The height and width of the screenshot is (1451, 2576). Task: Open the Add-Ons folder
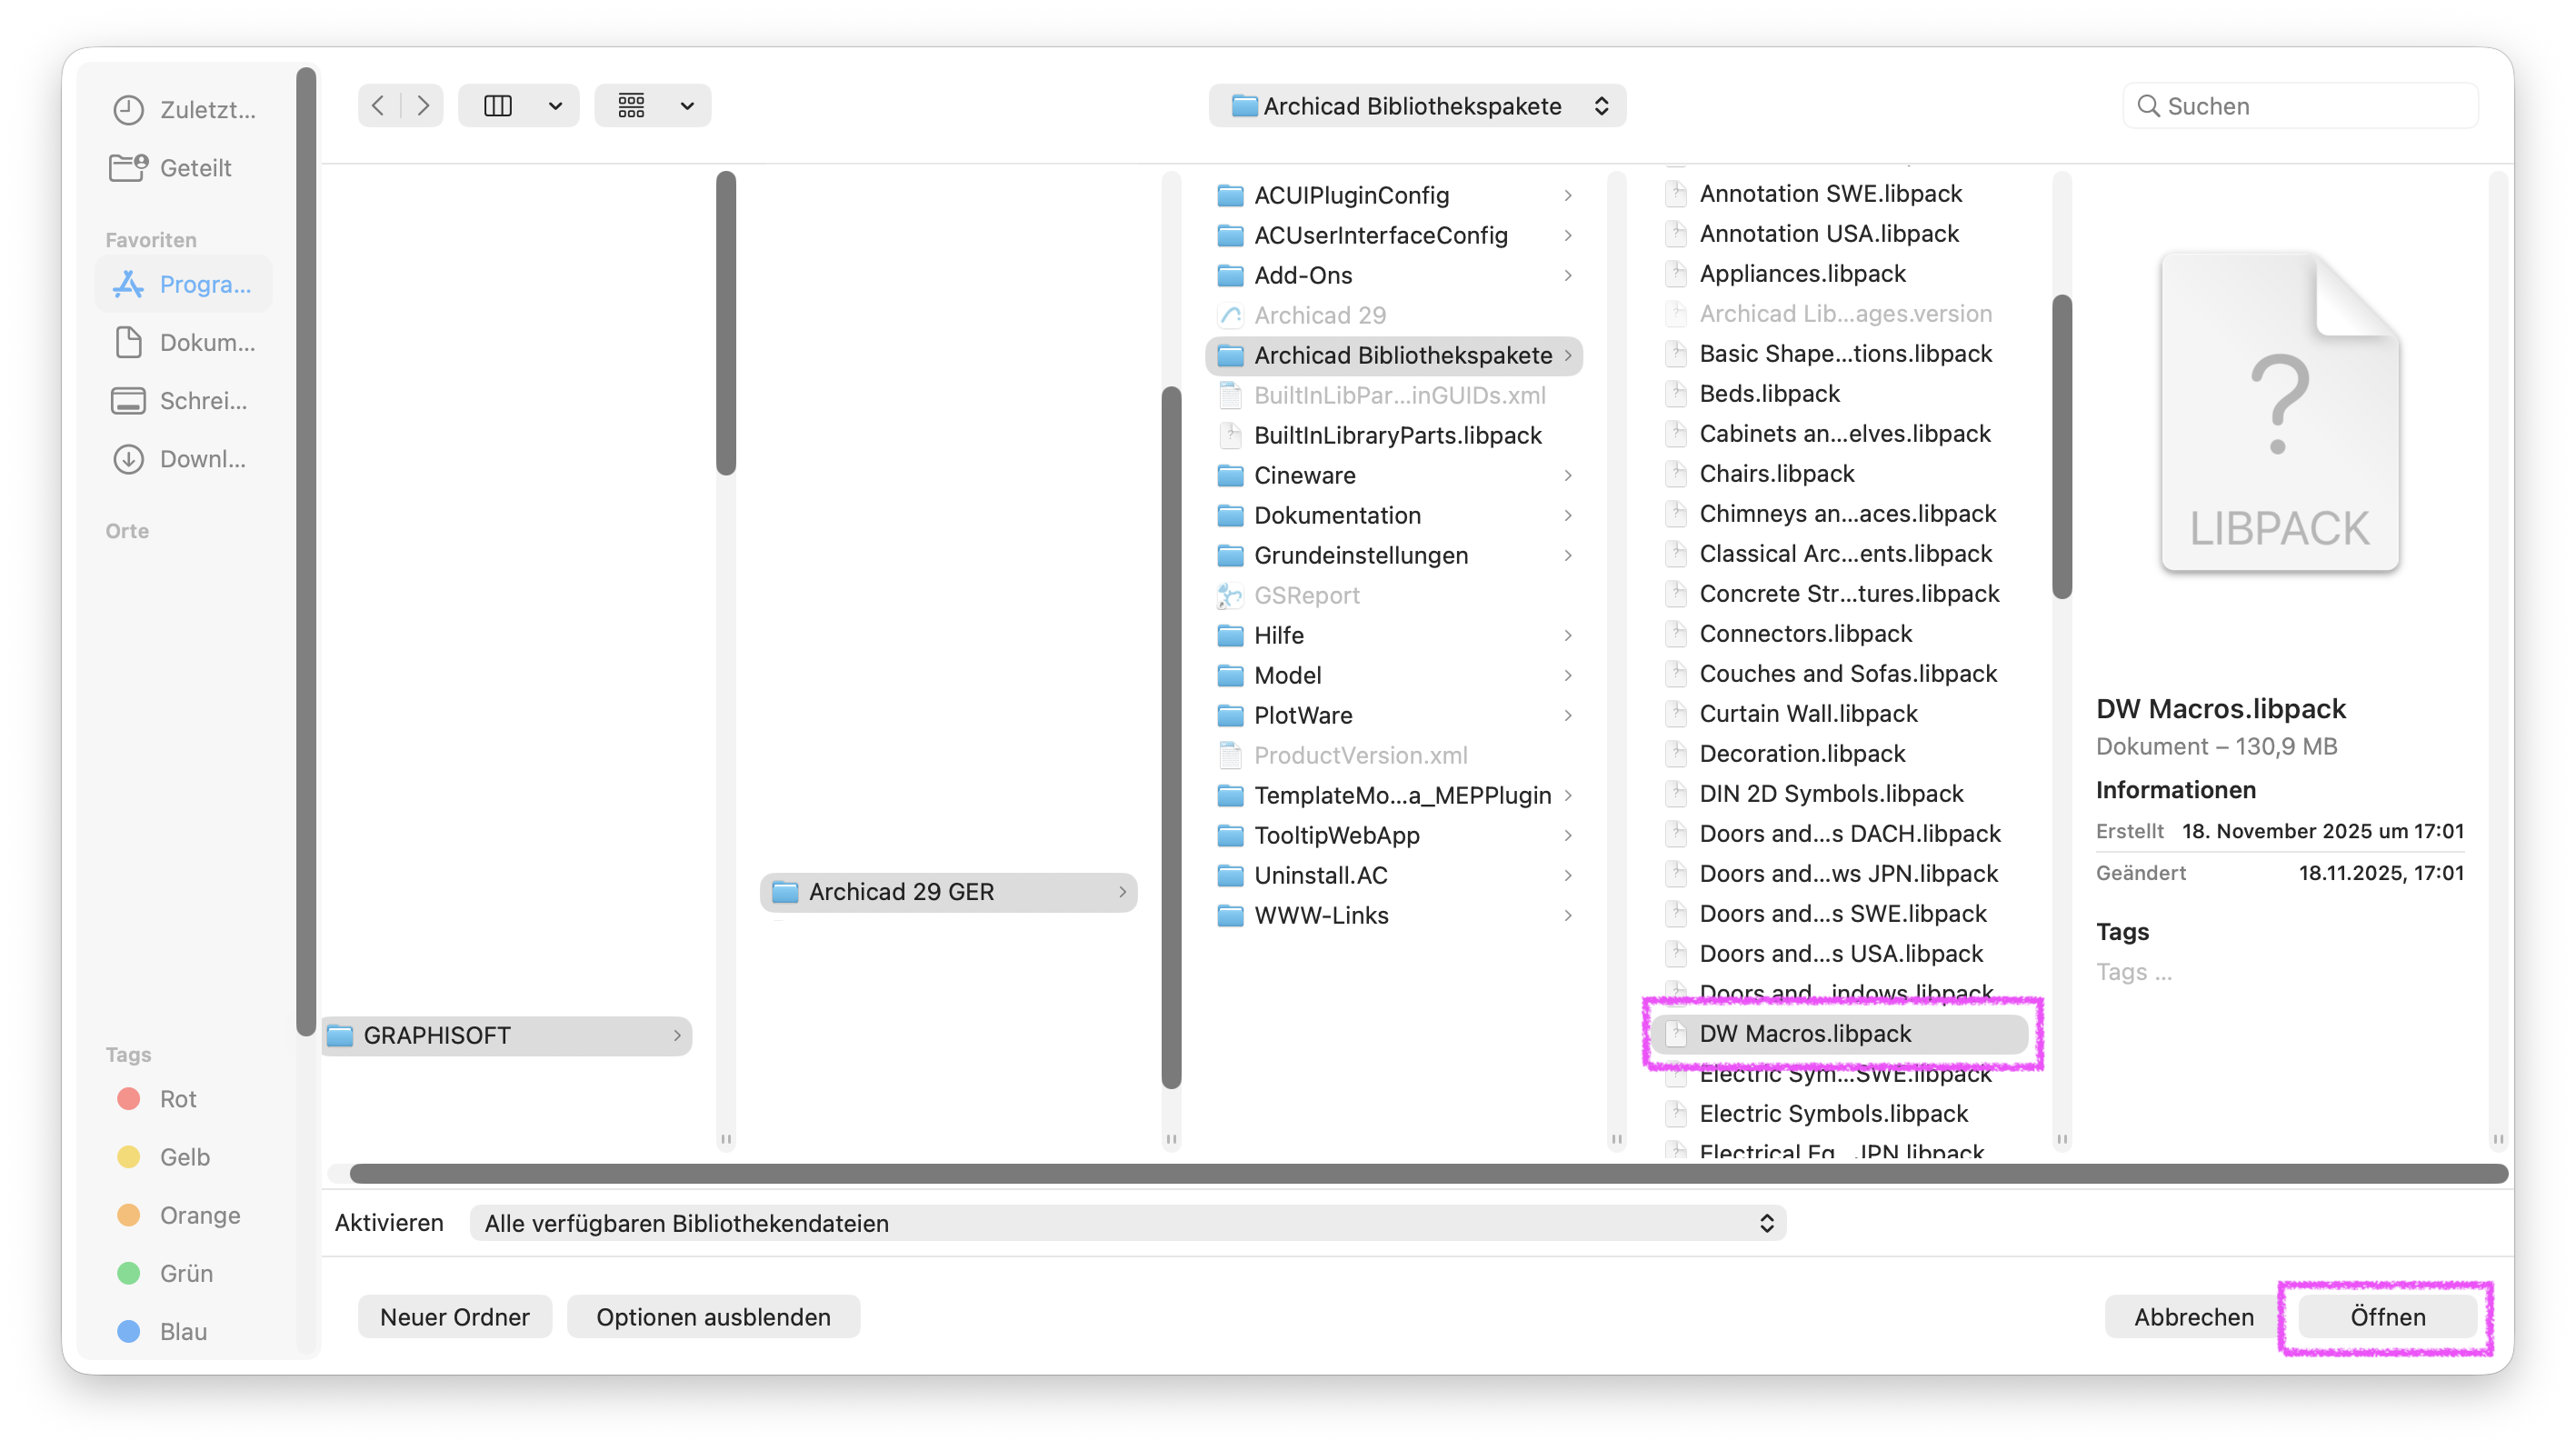[1395, 275]
